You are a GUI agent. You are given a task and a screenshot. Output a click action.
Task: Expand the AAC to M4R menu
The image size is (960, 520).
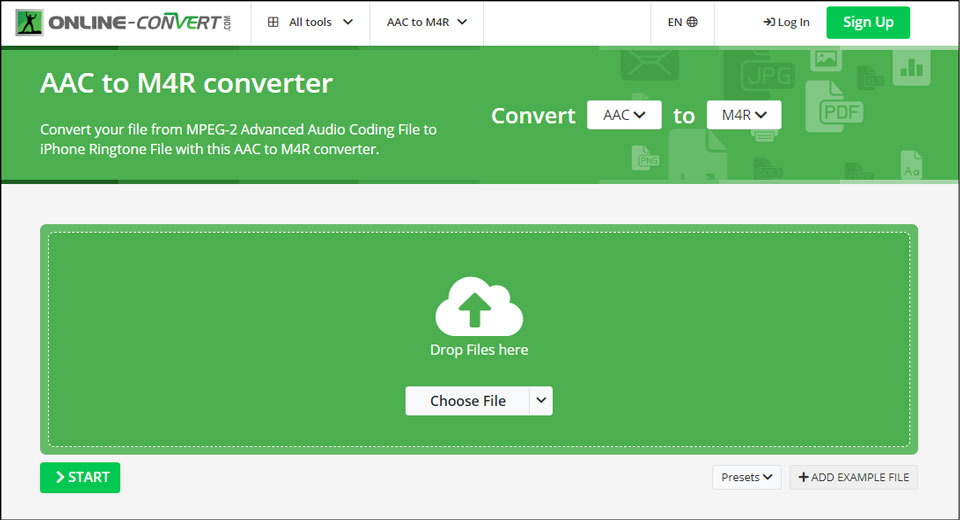(x=427, y=22)
